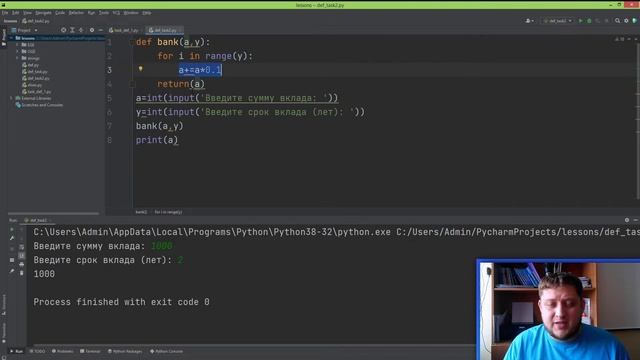Click def_task2.py breadcrumb in navigation bar
Image resolution: width=640 pixels, height=360 pixels.
click(36, 21)
